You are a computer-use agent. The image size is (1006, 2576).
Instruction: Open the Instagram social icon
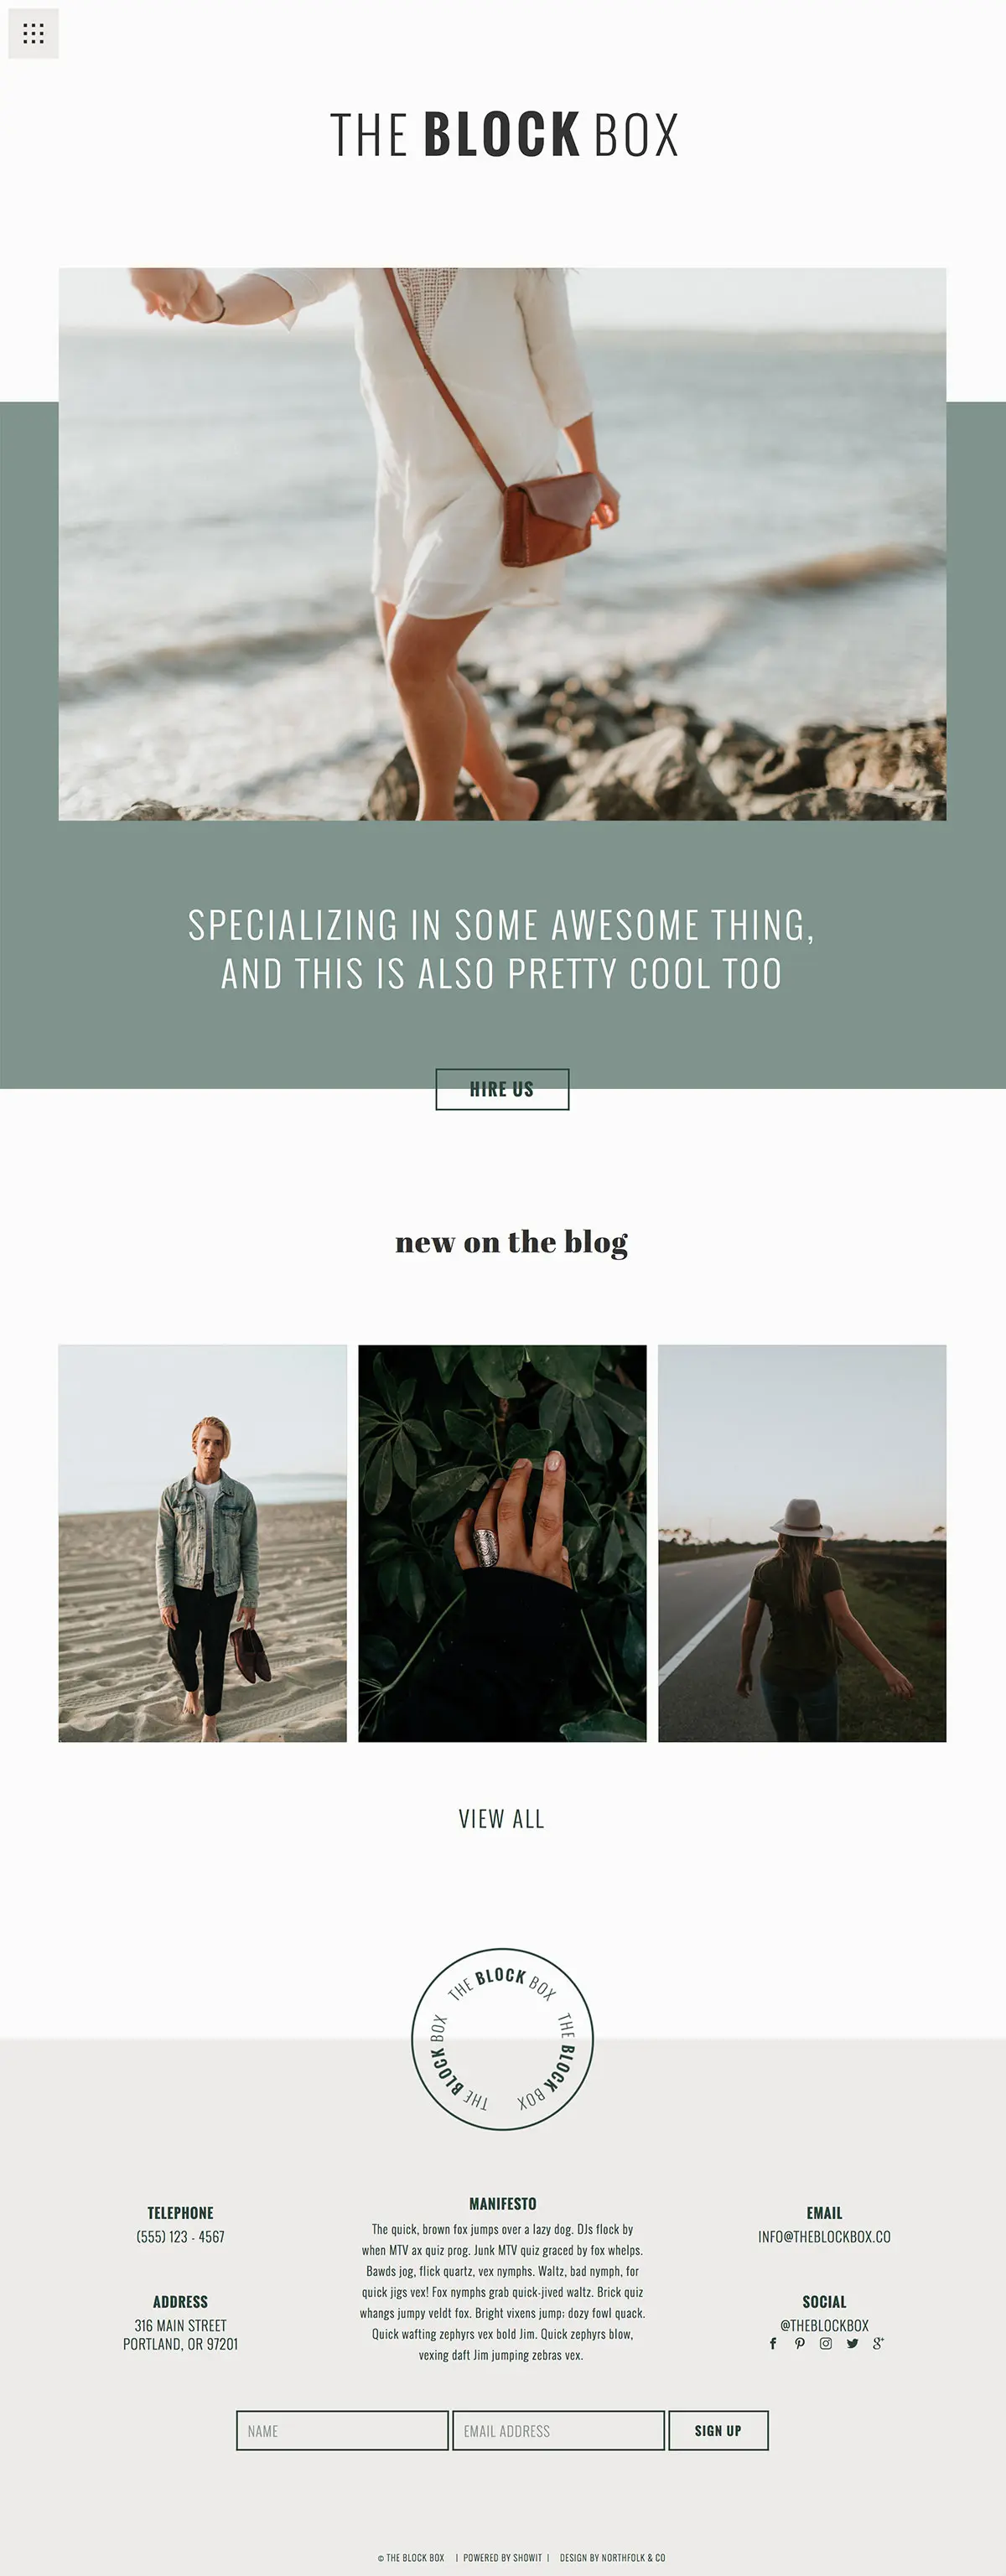pos(826,2343)
